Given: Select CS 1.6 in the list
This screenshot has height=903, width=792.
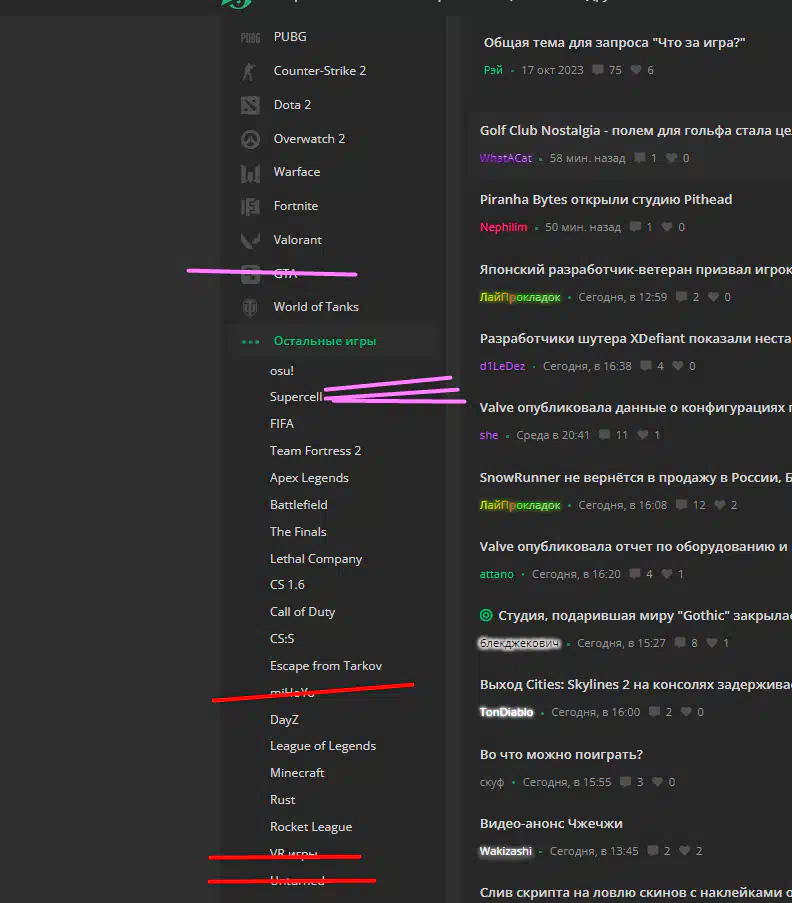Looking at the screenshot, I should [x=287, y=585].
